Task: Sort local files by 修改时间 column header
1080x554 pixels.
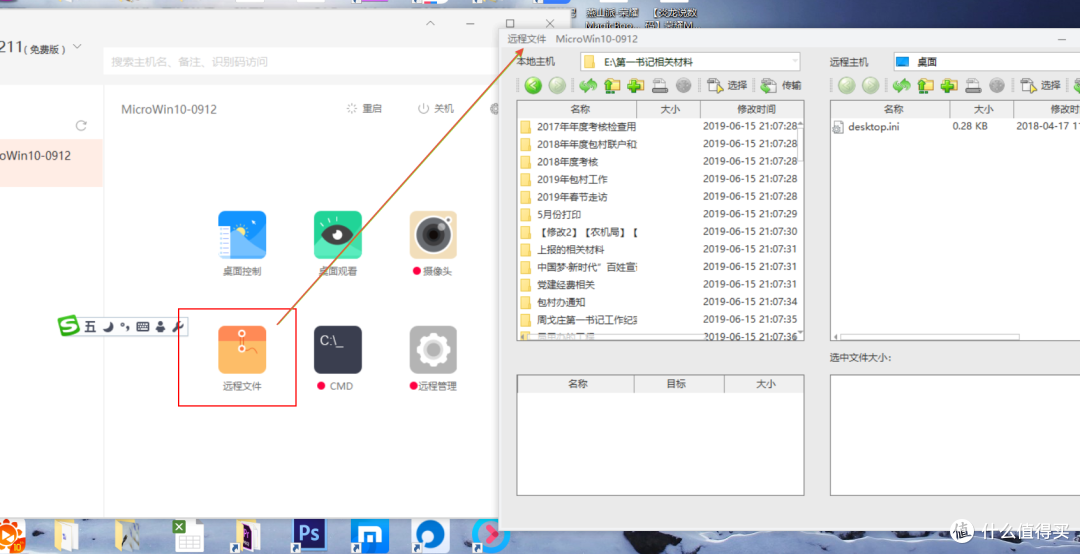Action: point(752,109)
